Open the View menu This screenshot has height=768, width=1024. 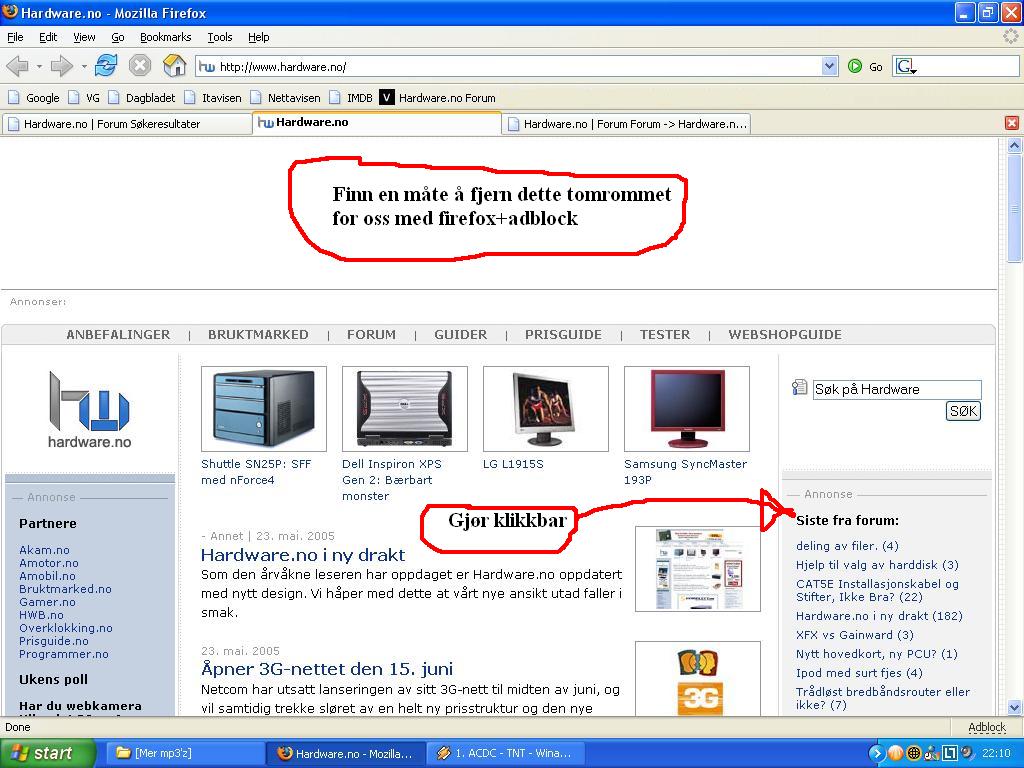tap(84, 37)
